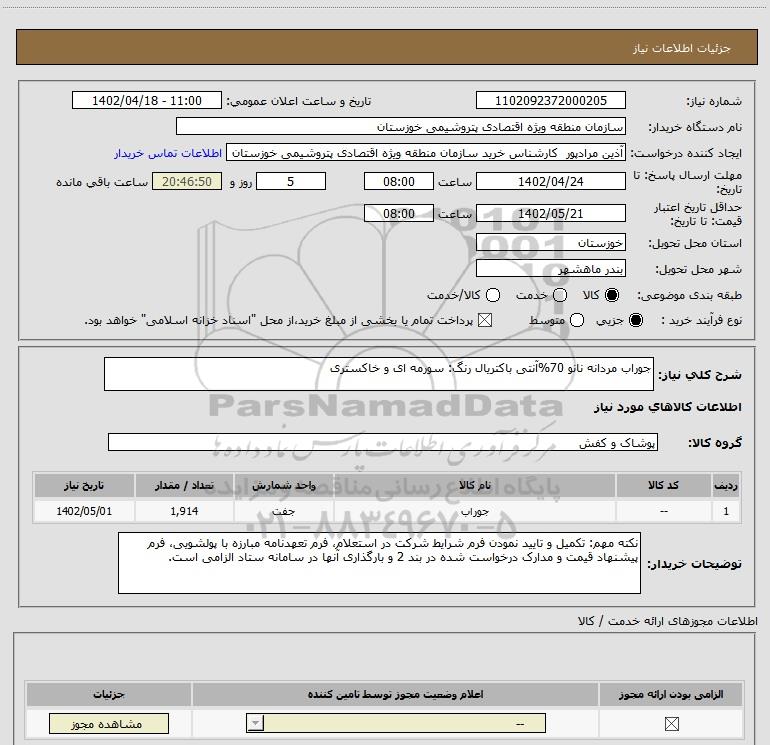Select the کالا radio button
The height and width of the screenshot is (745, 770).
pos(612,295)
